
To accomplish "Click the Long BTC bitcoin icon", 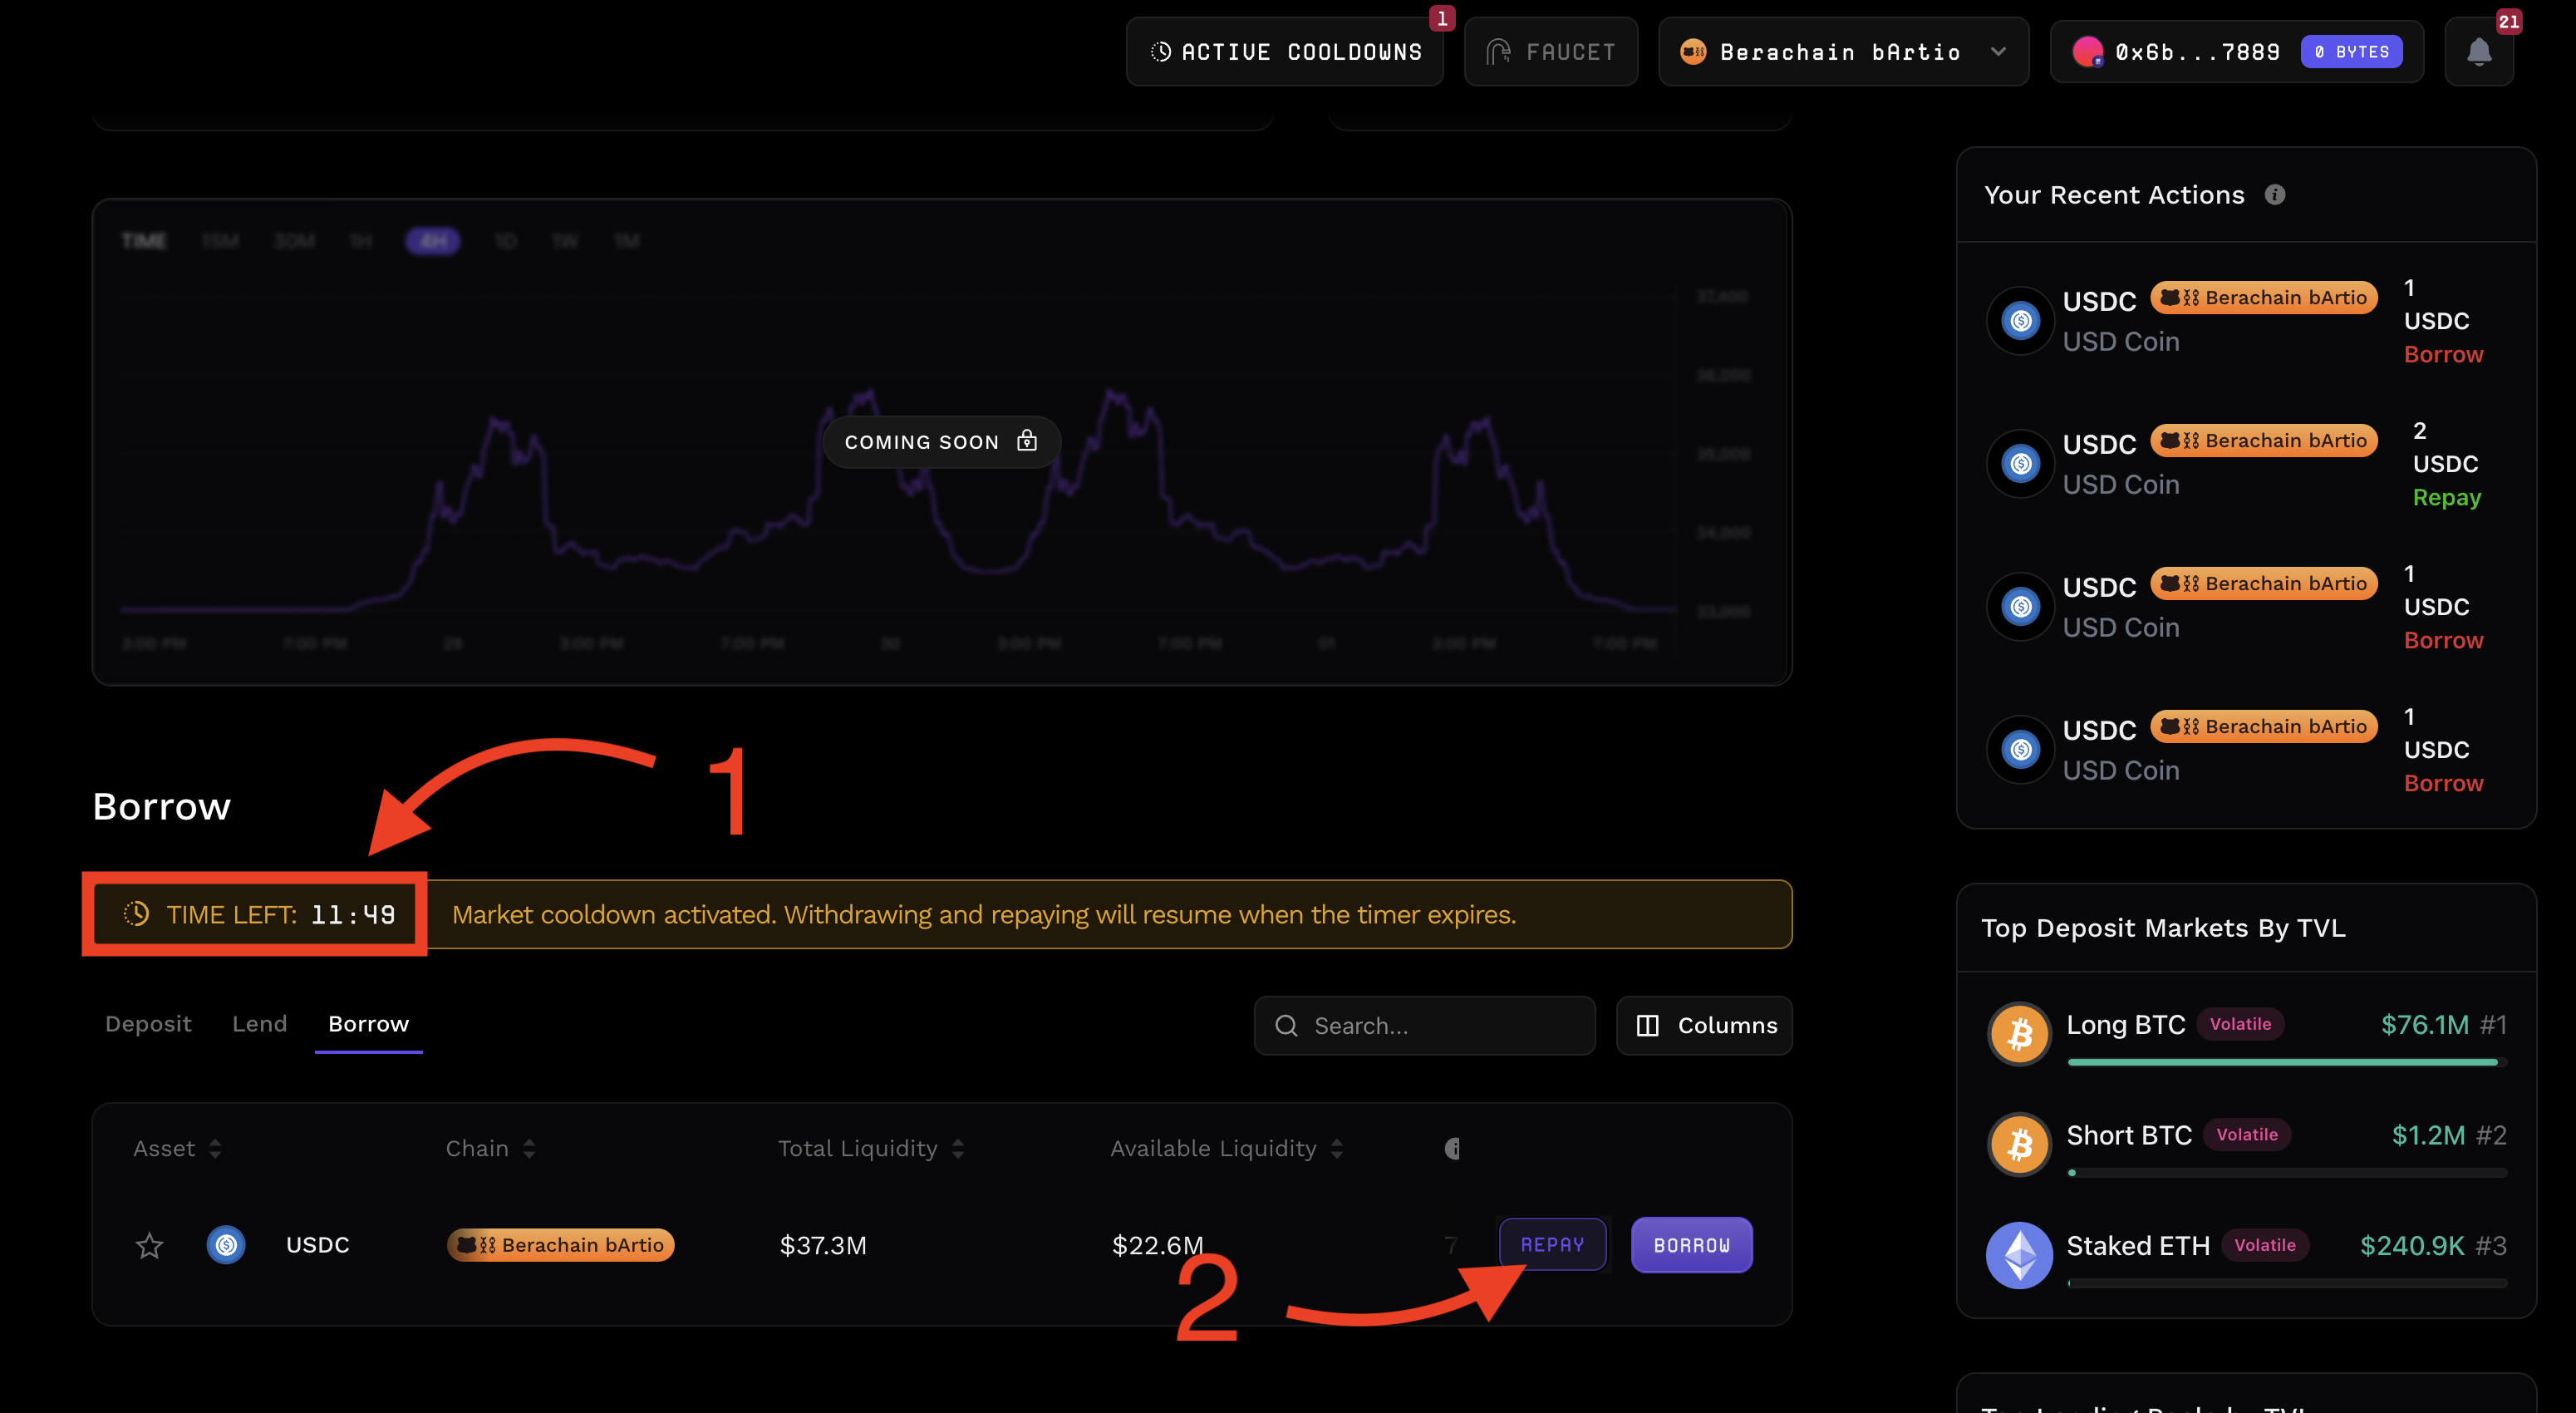I will click(2019, 1034).
